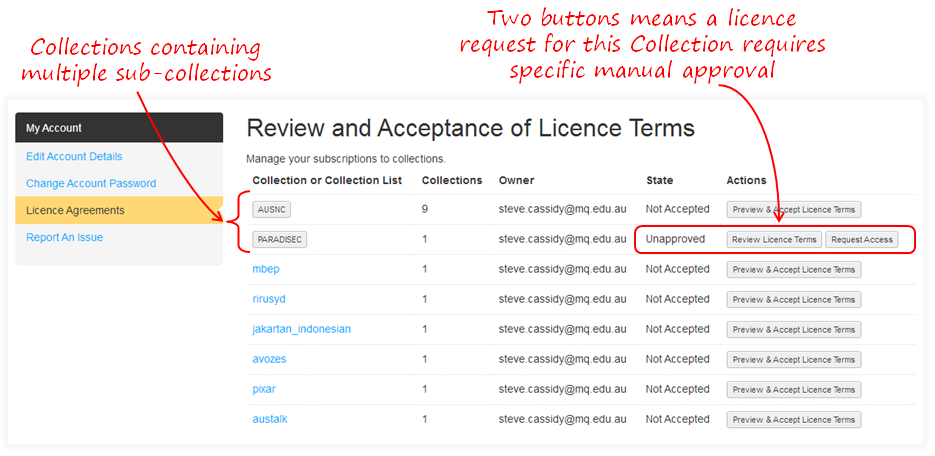Image resolution: width=935 pixels, height=456 pixels.
Task: Click the Not Accepted state for austalk
Action: pos(677,419)
